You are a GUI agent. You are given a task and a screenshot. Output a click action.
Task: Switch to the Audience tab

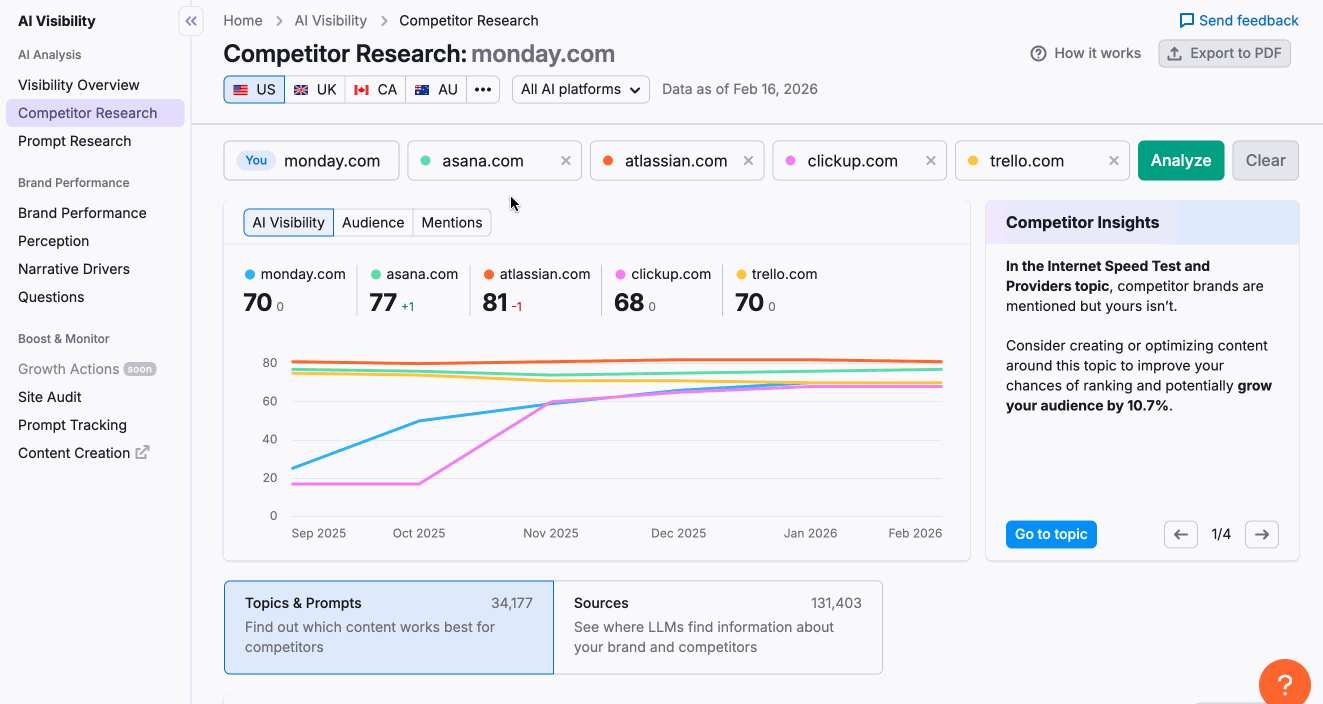click(x=373, y=222)
